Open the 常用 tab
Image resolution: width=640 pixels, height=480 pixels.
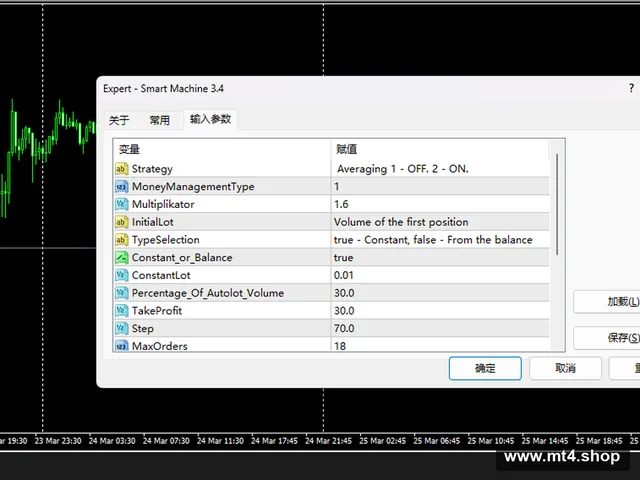(159, 120)
